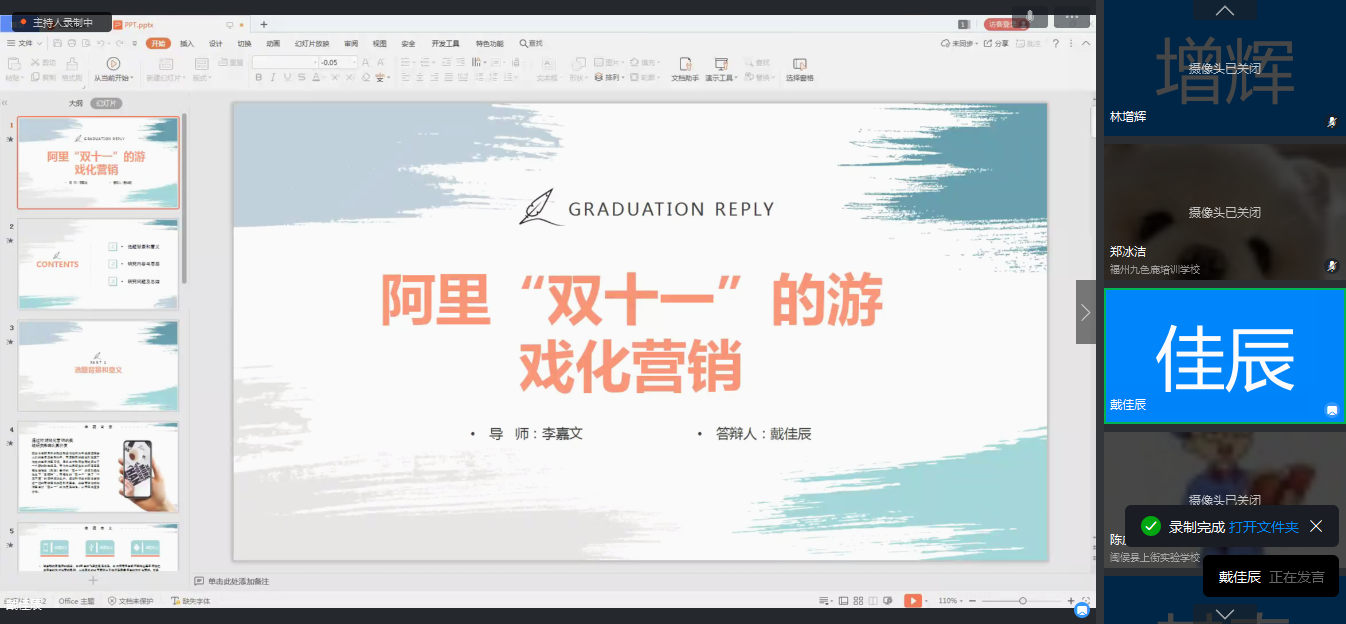Switch the left panel to 大纲 outline view
Viewport: 1346px width, 624px height.
[76, 103]
